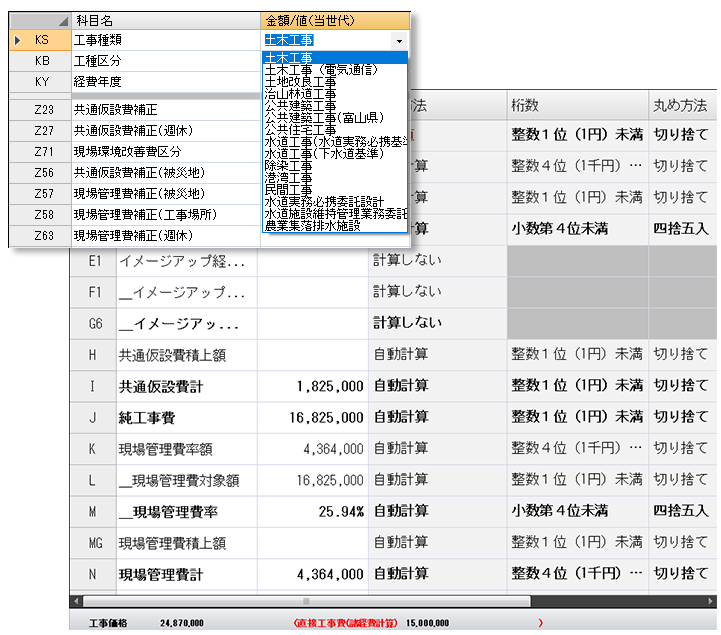Click the 丸め方法 column header
Image resolution: width=721 pixels, height=635 pixels.
click(x=681, y=105)
